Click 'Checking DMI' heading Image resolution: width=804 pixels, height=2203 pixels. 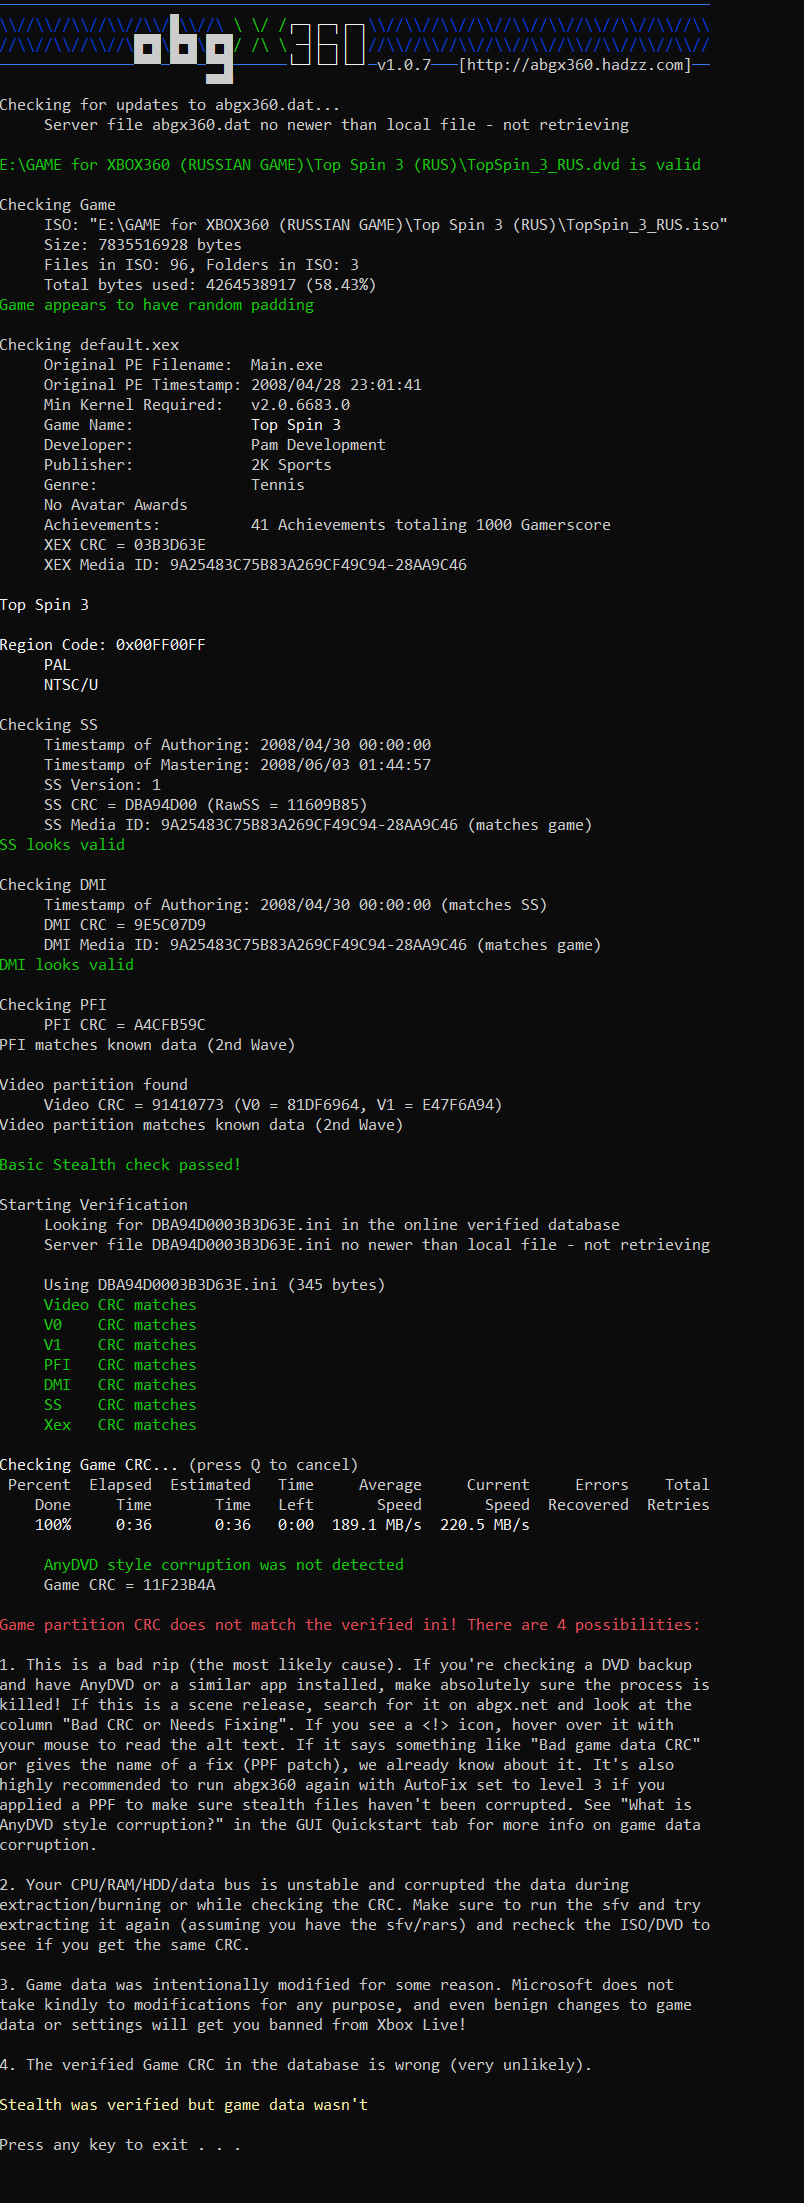pyautogui.click(x=53, y=885)
